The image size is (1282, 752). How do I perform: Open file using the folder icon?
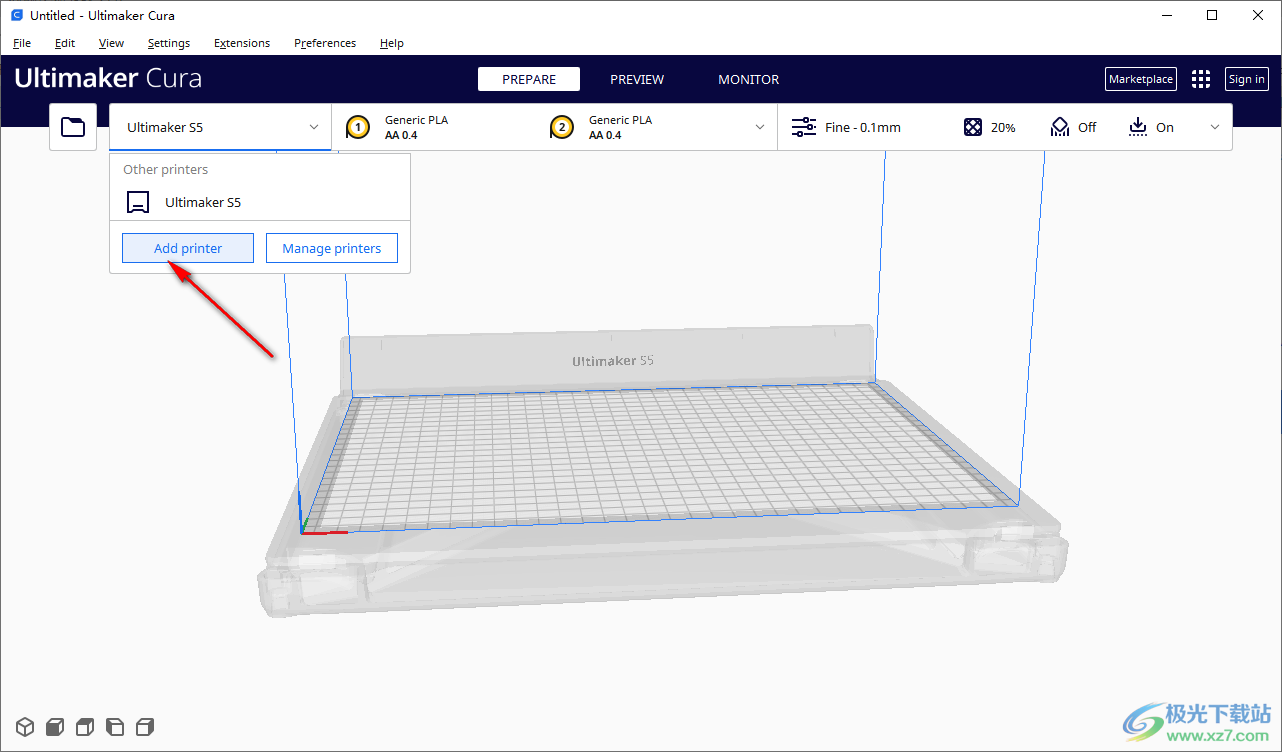point(73,127)
